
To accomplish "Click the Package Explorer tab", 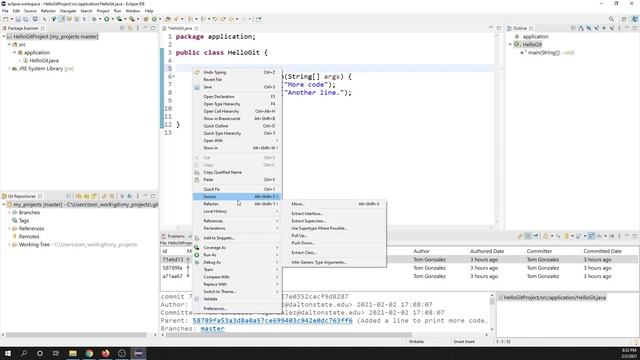I will click(x=23, y=28).
